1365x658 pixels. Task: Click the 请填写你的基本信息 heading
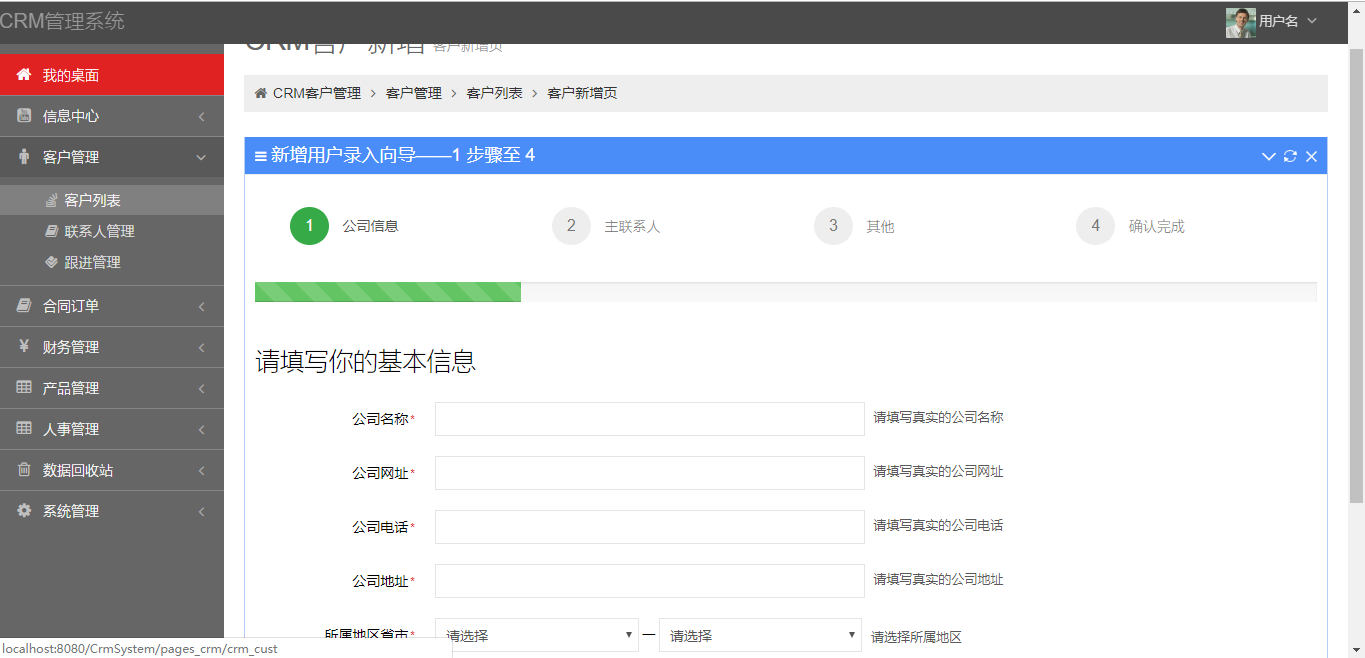click(x=366, y=362)
